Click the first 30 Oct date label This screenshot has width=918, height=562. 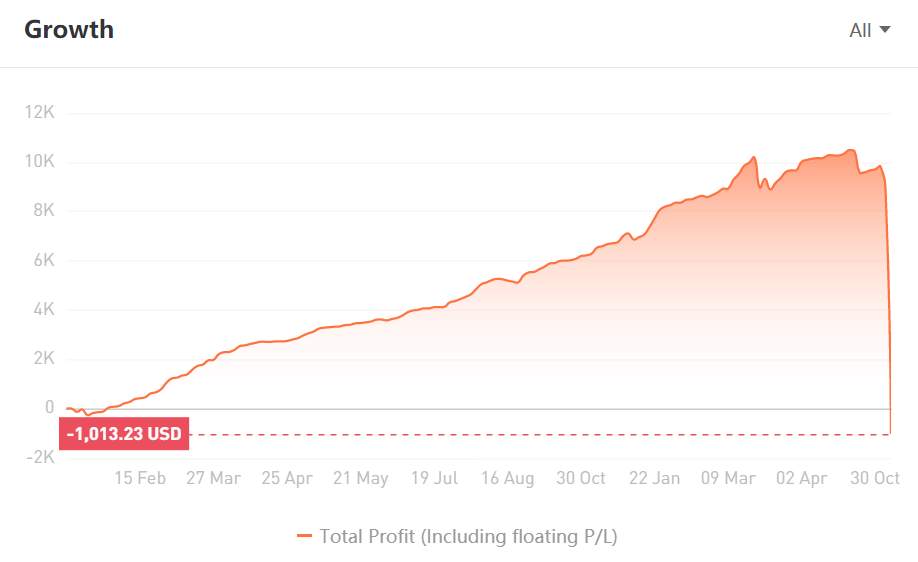coord(581,478)
